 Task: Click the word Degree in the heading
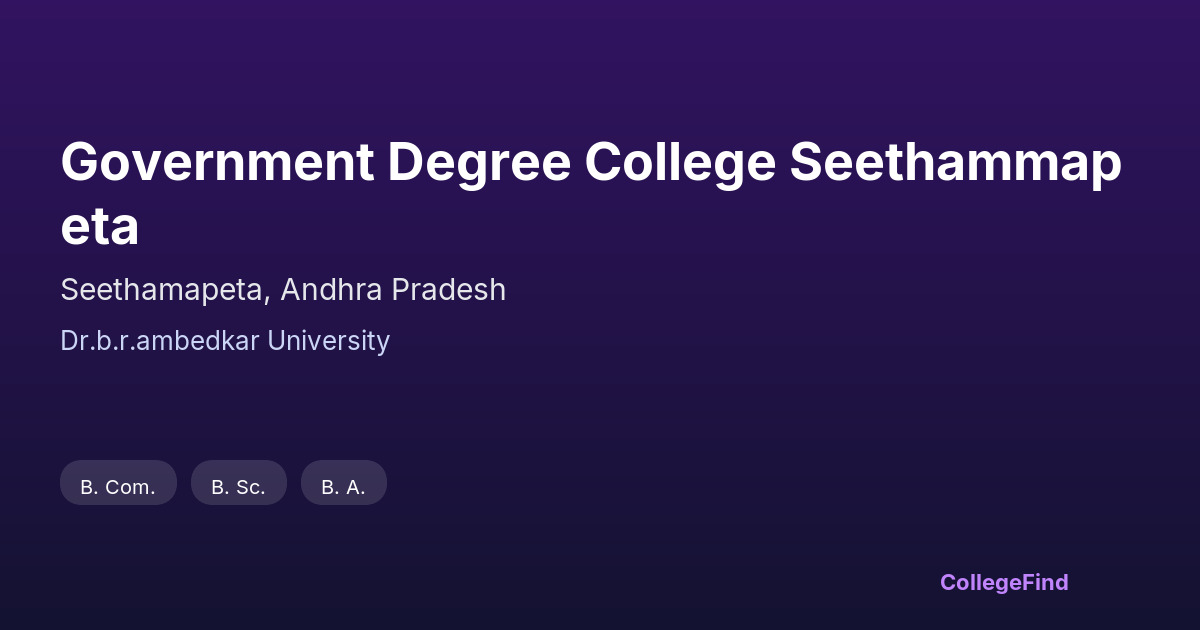pos(478,163)
